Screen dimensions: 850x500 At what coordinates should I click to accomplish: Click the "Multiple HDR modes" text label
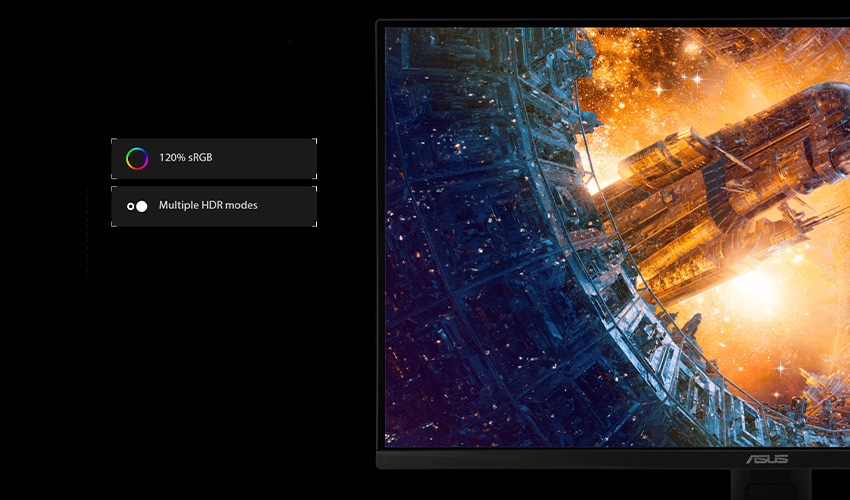(x=208, y=205)
